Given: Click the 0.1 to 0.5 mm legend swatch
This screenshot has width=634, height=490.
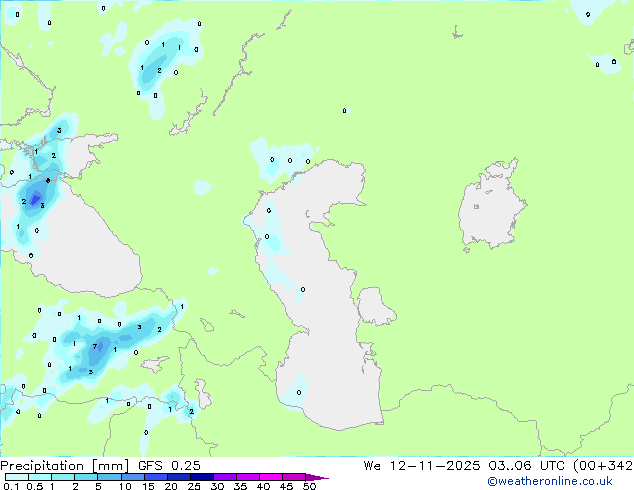Looking at the screenshot, I should (17, 477).
